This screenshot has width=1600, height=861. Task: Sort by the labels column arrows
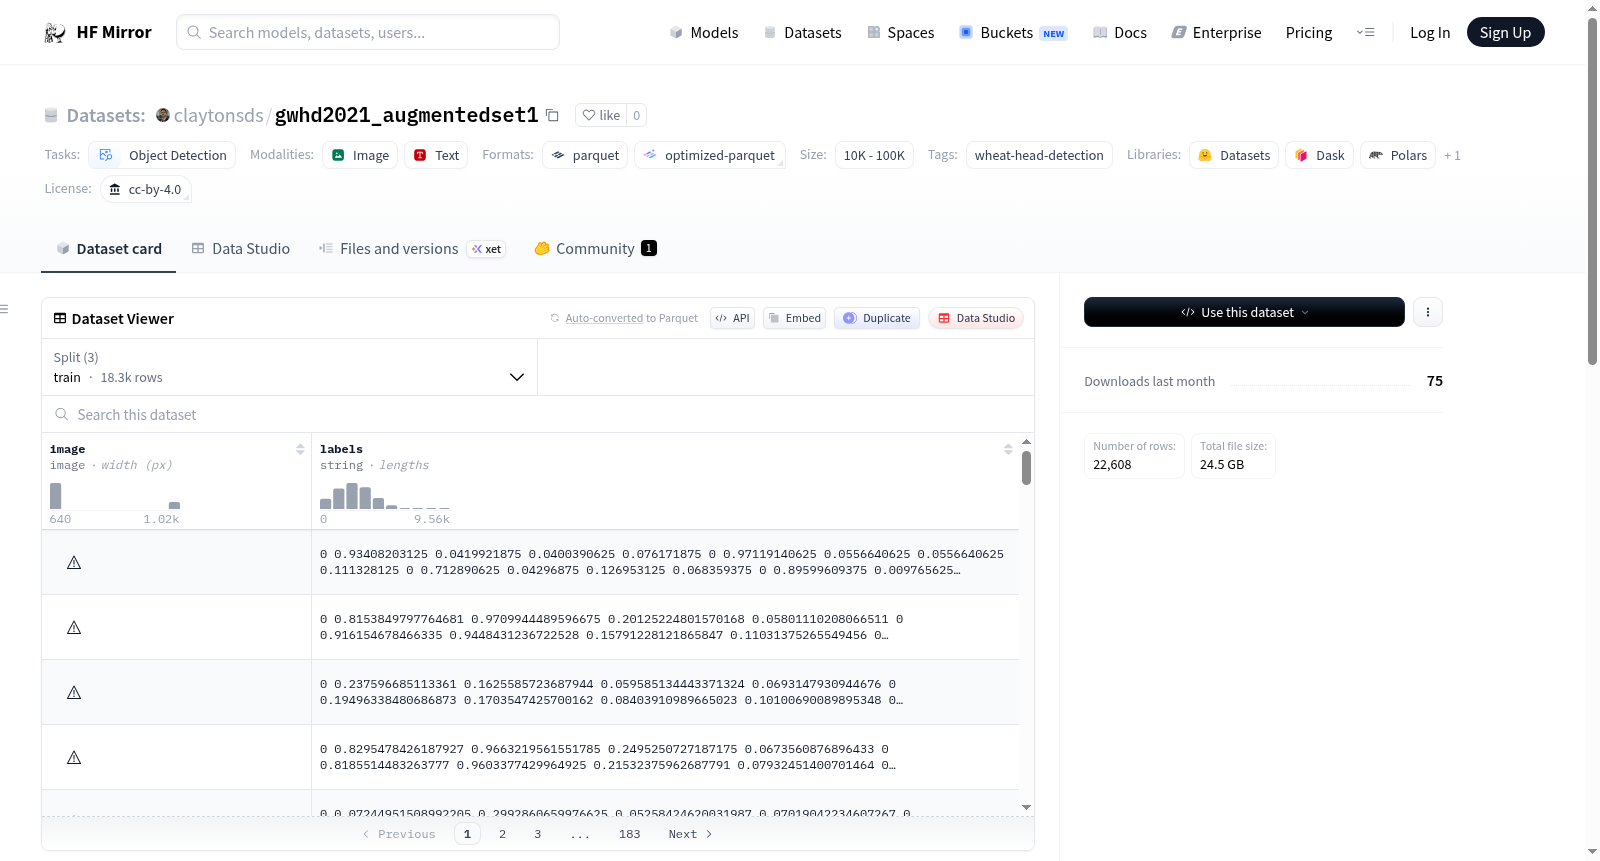pyautogui.click(x=1008, y=450)
